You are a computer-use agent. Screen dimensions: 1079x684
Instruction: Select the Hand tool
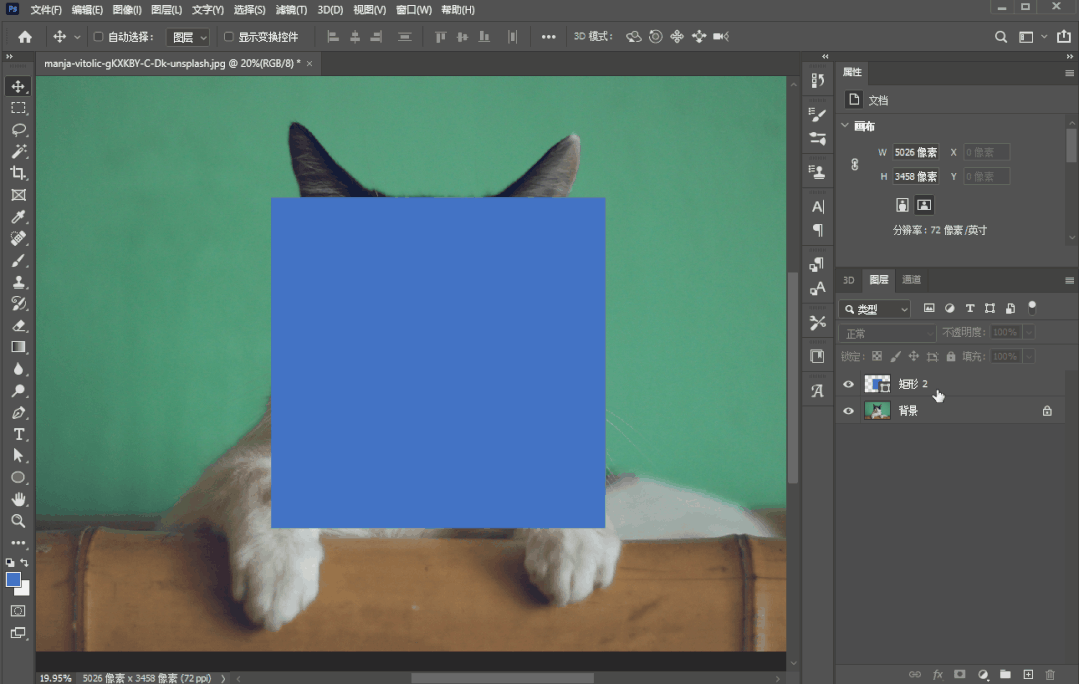coord(19,499)
